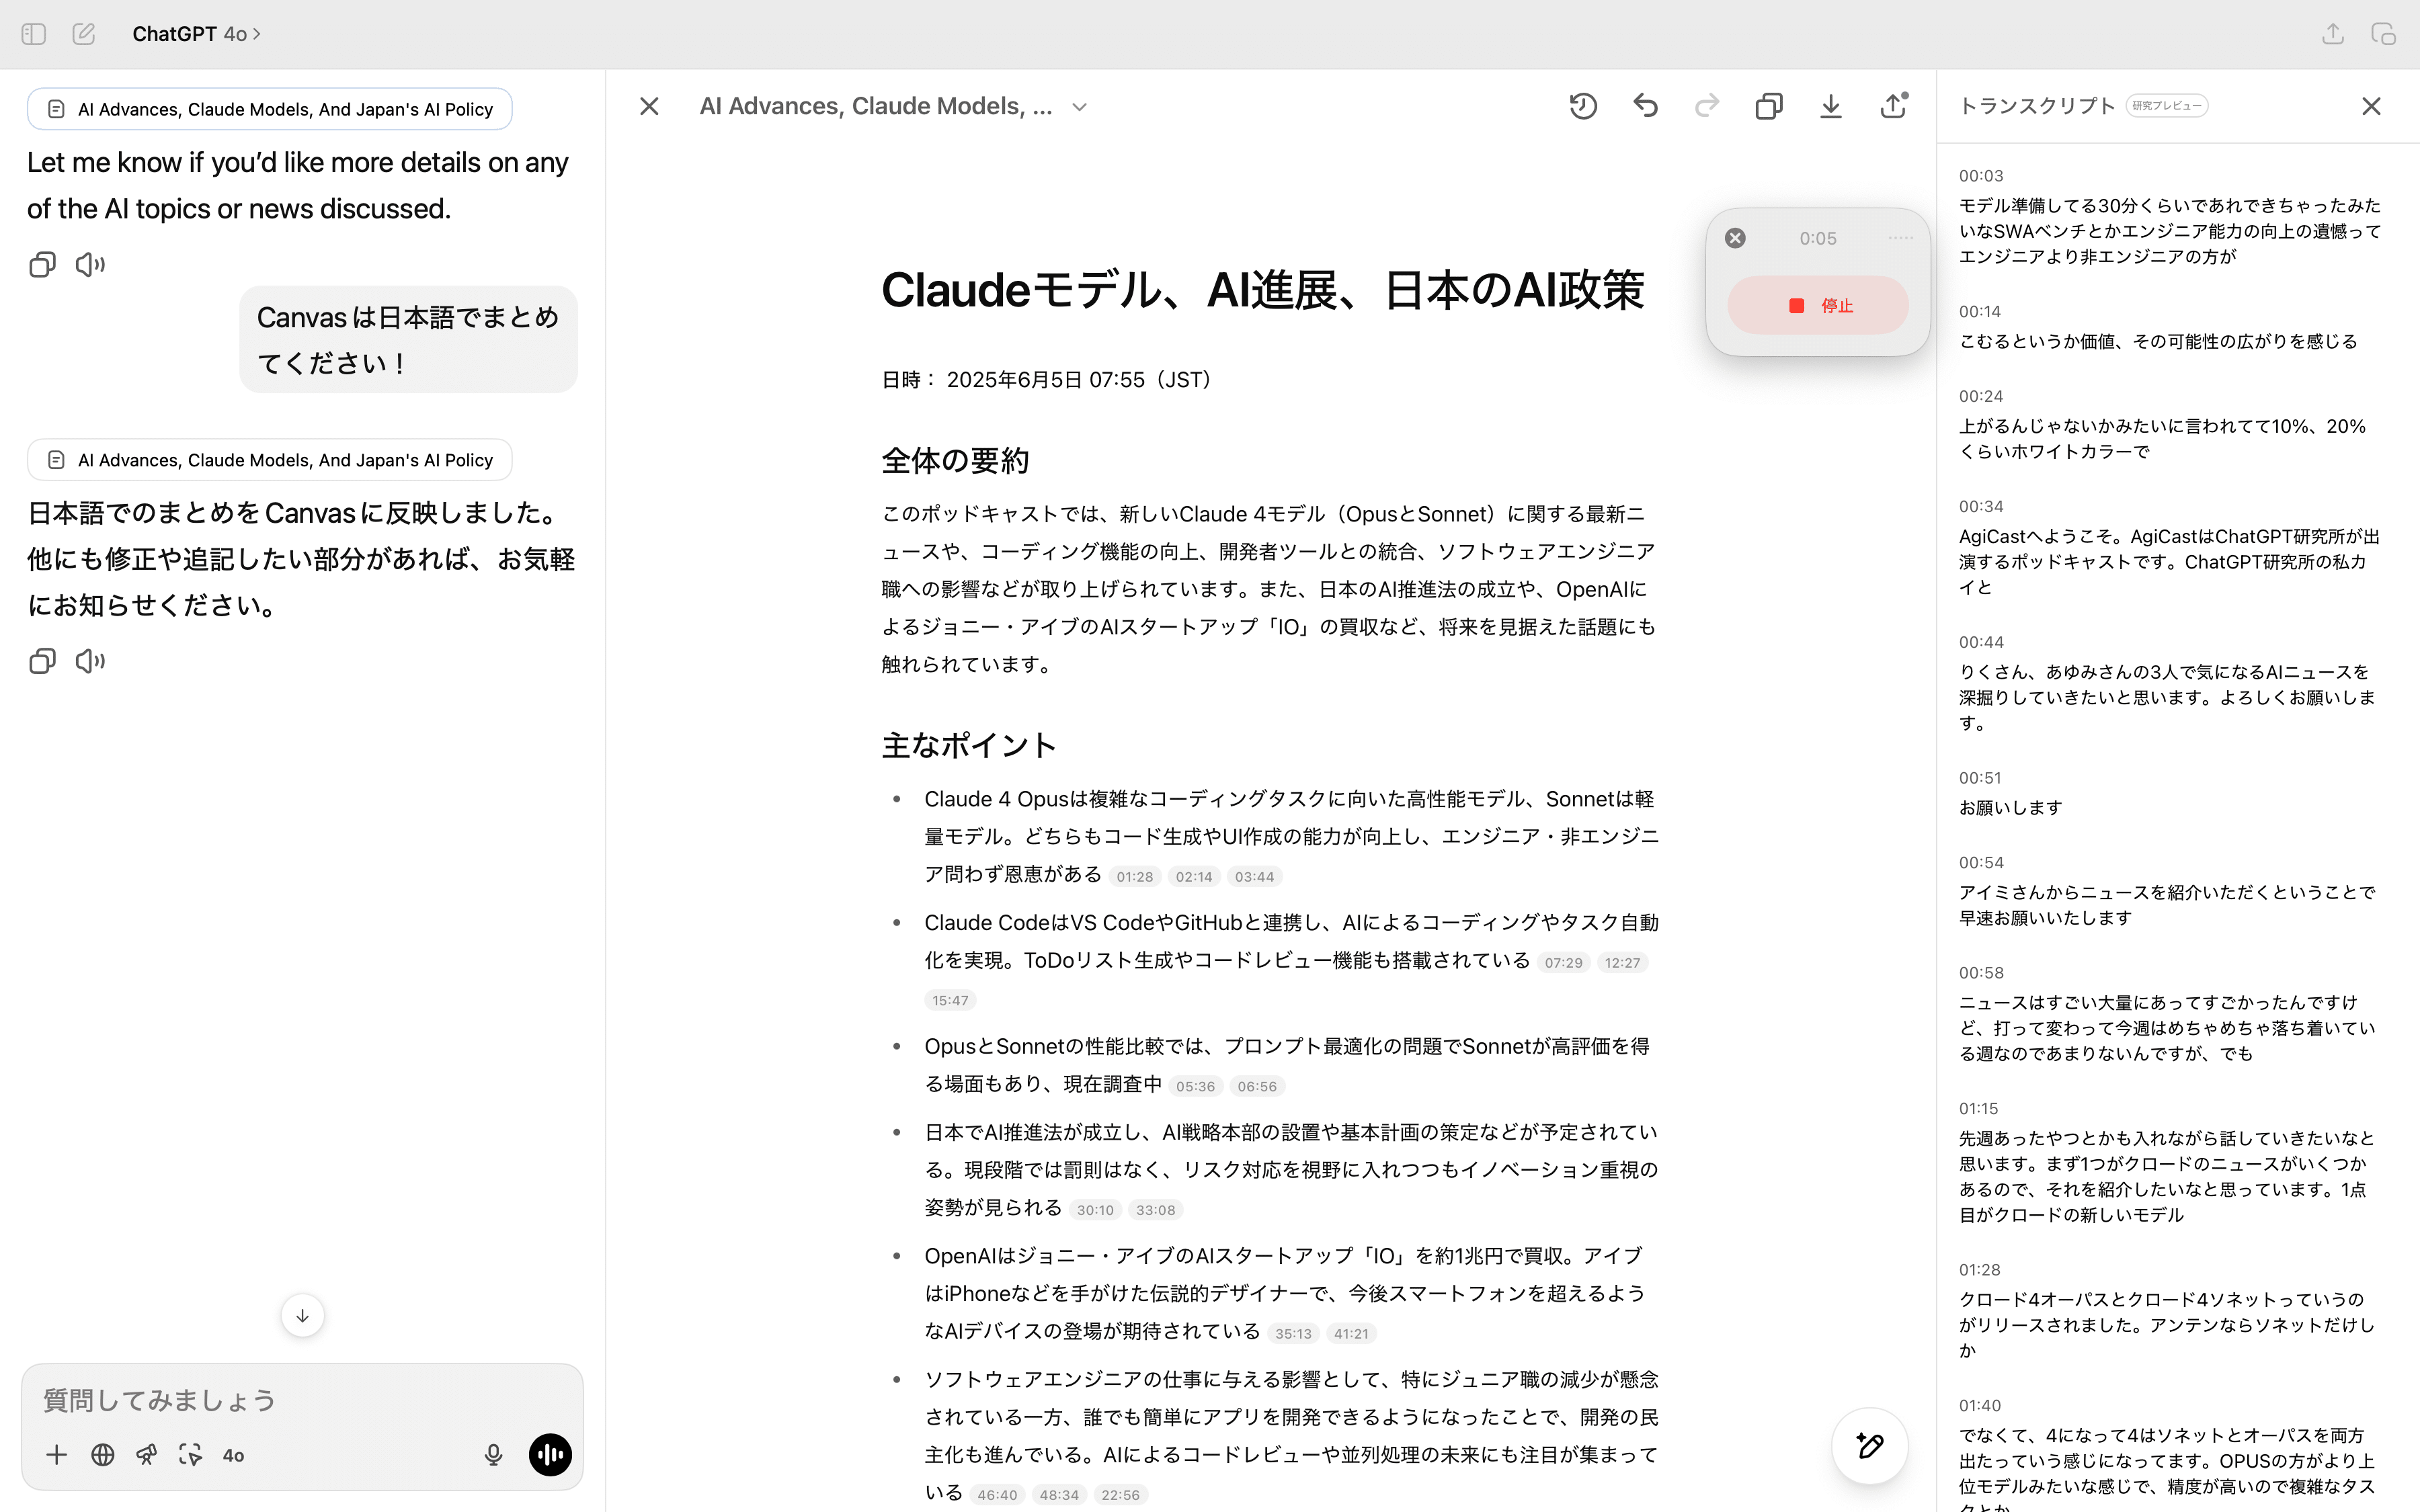Open canvas version history icon
This screenshot has width=2420, height=1512.
[x=1583, y=106]
